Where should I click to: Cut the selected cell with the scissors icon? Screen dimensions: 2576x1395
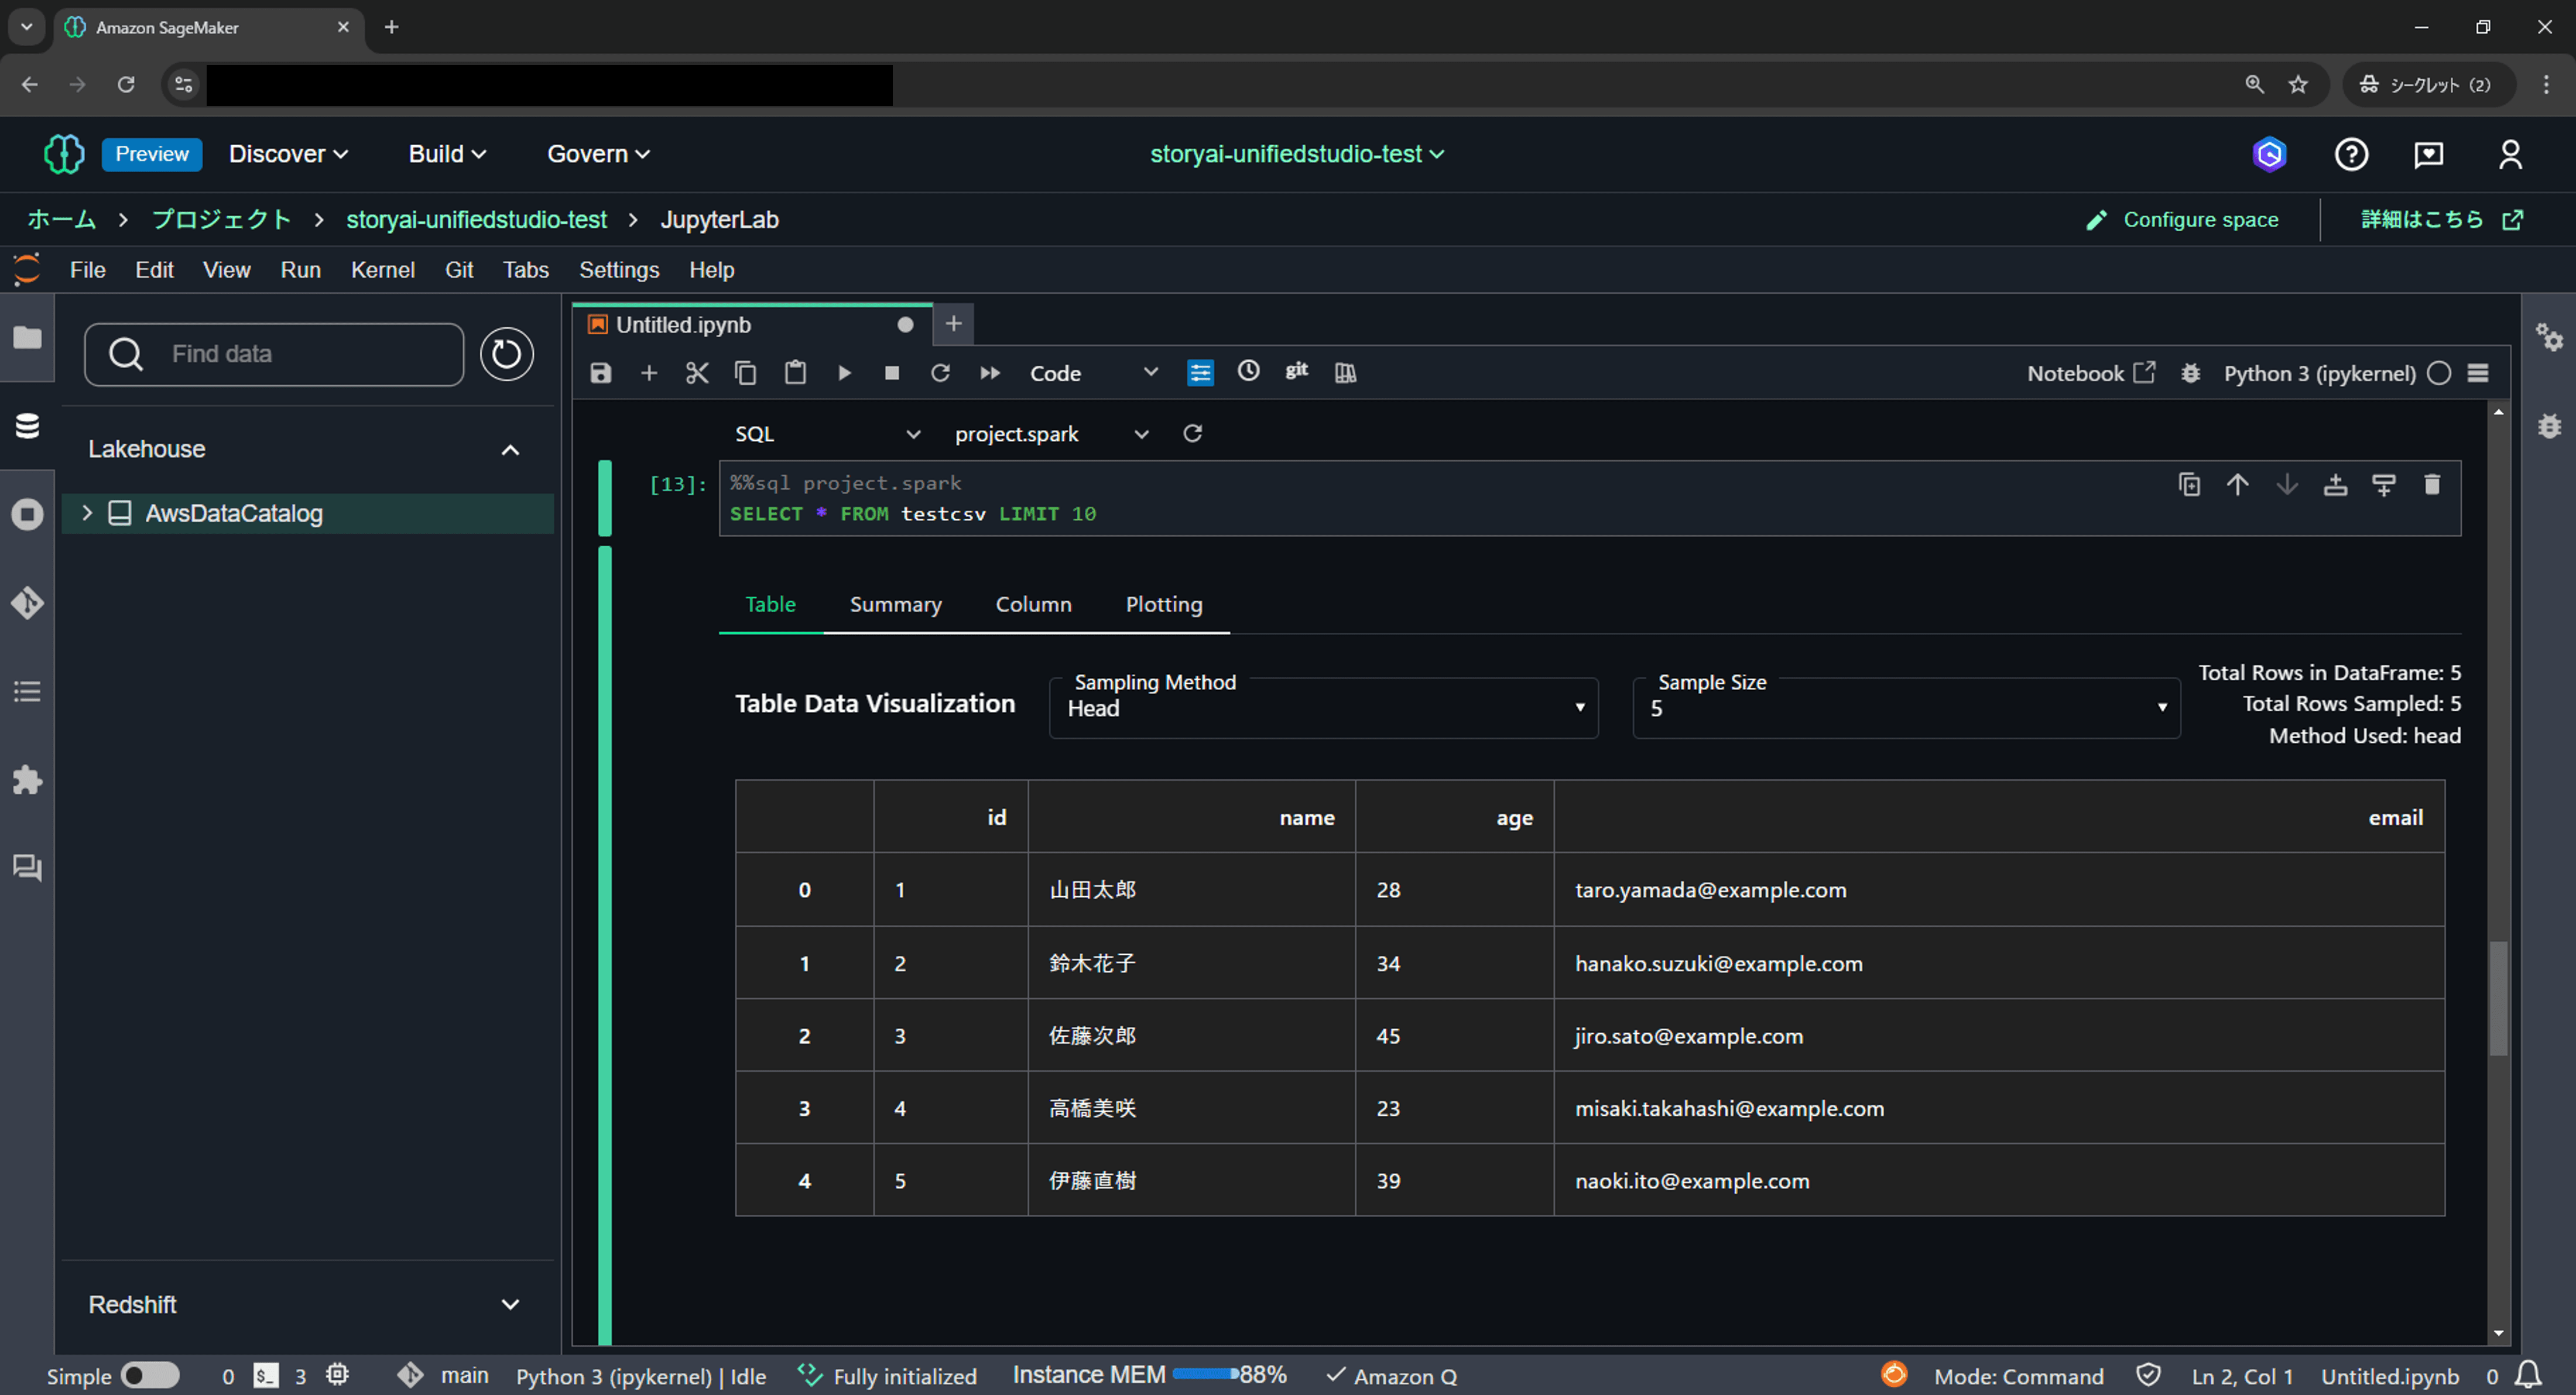(x=697, y=373)
